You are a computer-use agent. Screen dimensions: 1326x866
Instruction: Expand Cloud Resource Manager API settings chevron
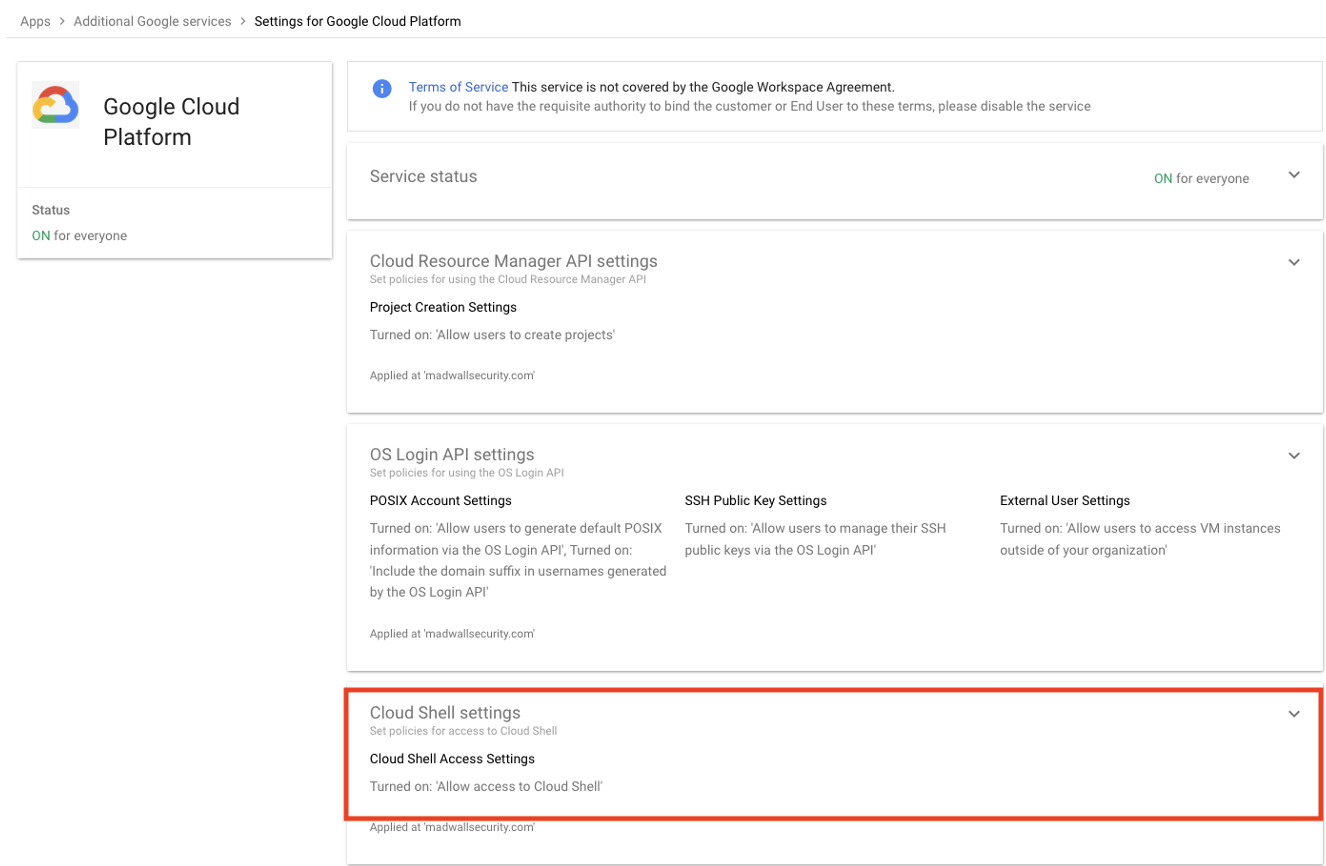click(x=1293, y=262)
